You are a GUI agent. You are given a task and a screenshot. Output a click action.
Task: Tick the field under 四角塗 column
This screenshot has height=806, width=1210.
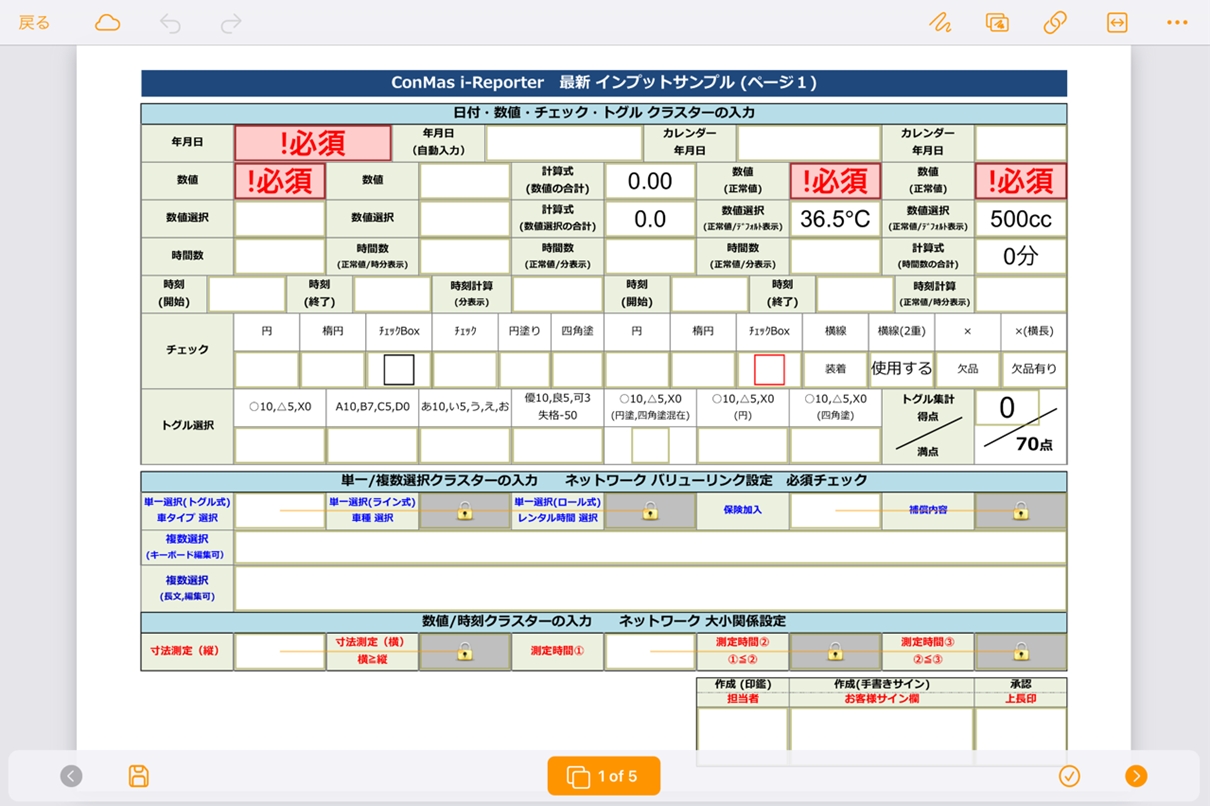pyautogui.click(x=578, y=369)
